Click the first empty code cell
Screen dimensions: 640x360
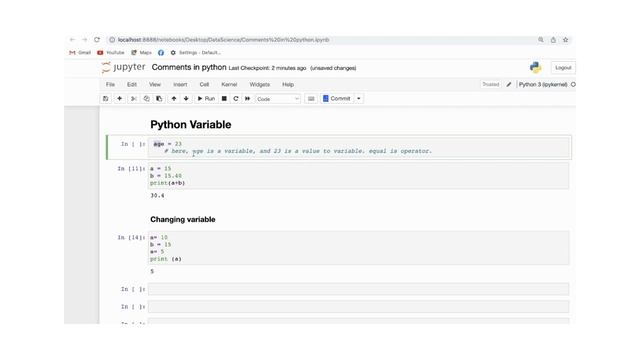point(358,289)
